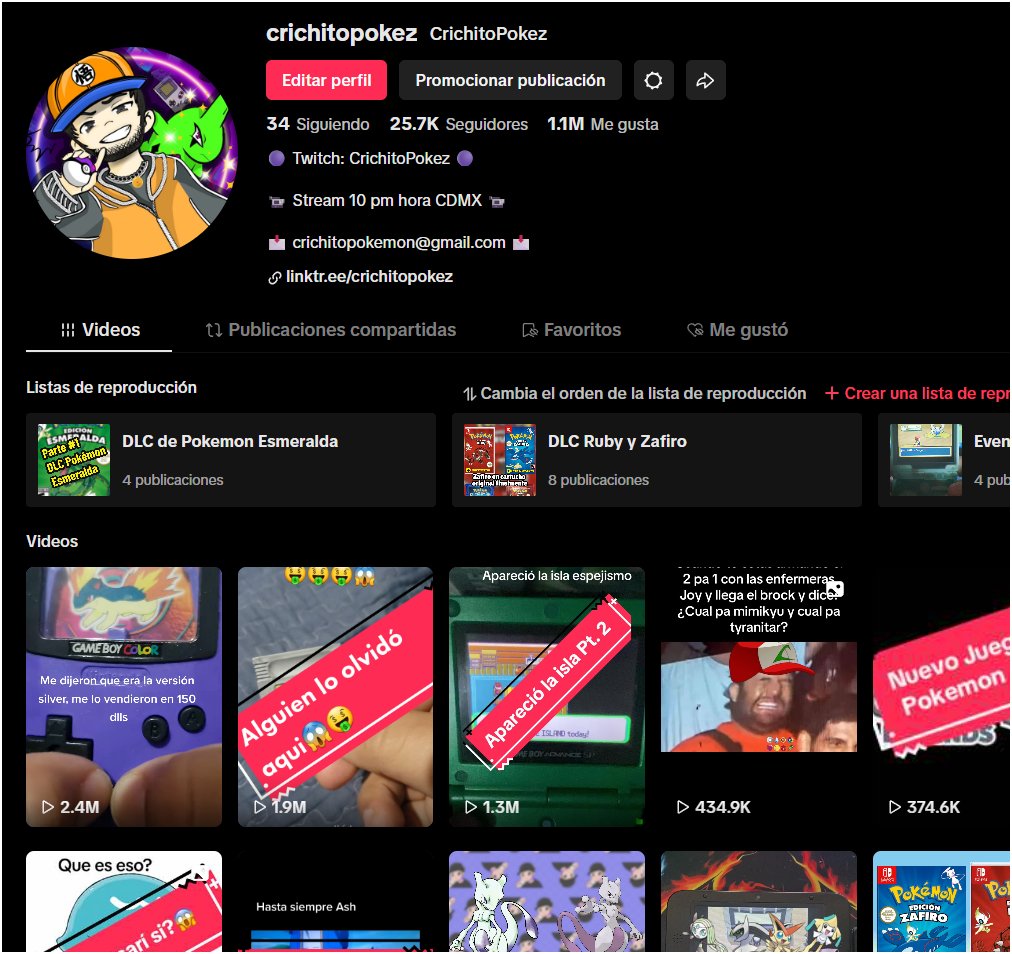1012x954 pixels.
Task: Click the link icon beside linktr.ee
Action: 274,278
